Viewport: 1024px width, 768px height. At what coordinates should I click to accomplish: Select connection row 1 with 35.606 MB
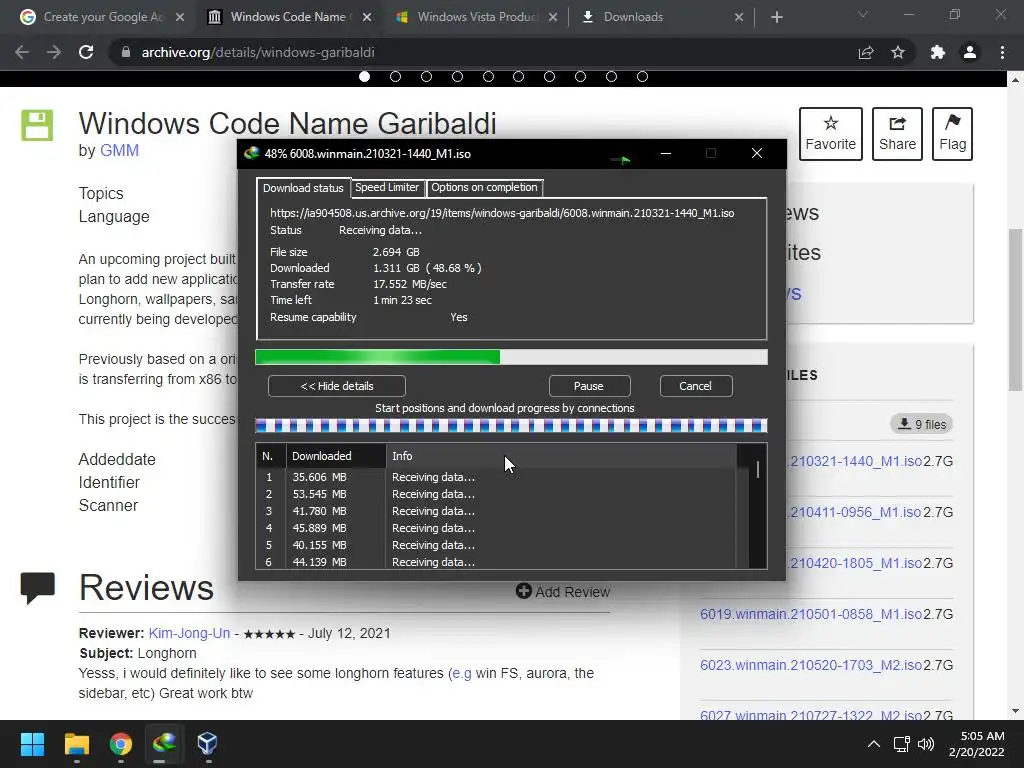496,477
